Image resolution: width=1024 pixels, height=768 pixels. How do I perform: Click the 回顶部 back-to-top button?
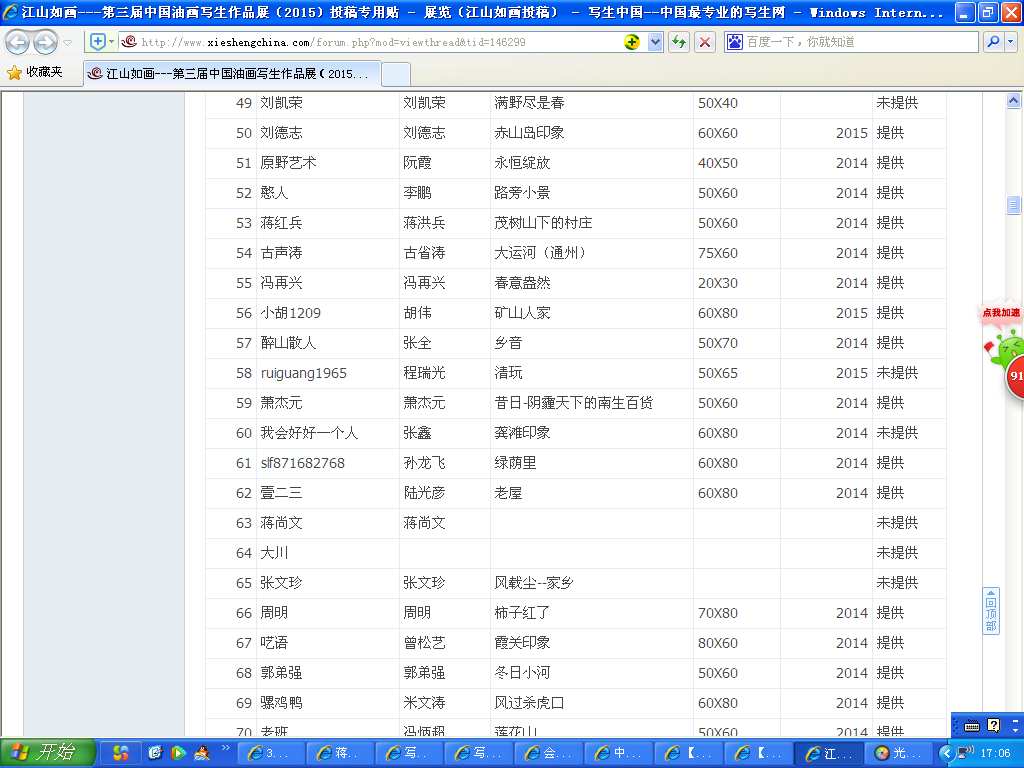(991, 610)
